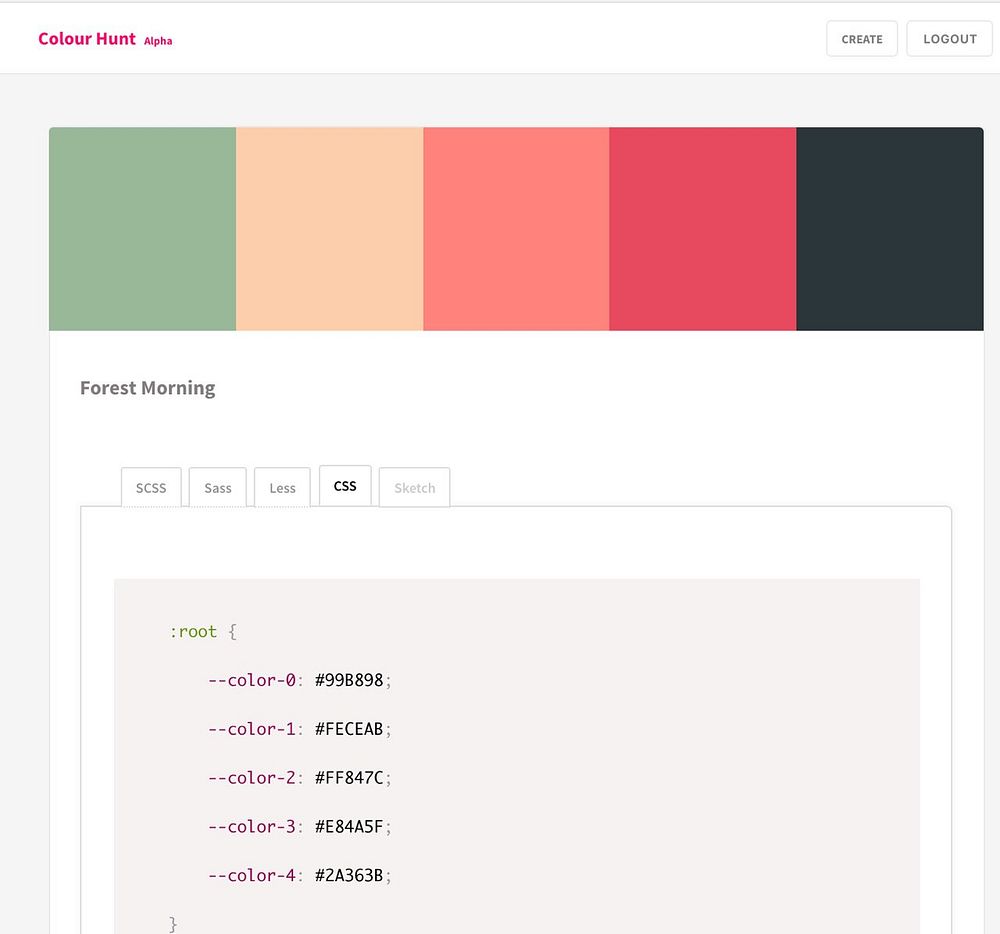
Task: Open the Sass tab
Action: pyautogui.click(x=217, y=488)
